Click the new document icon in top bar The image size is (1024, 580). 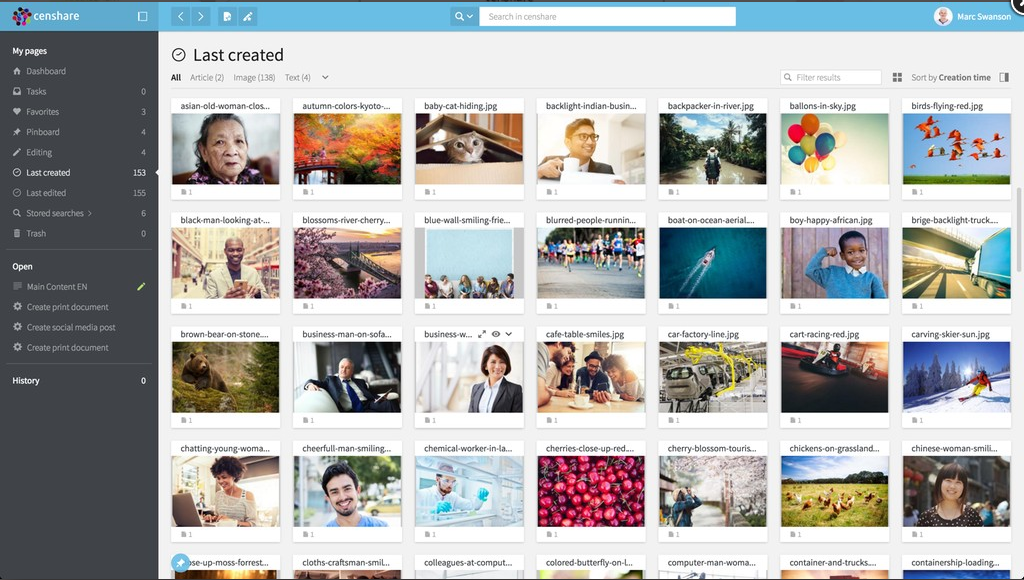click(227, 16)
